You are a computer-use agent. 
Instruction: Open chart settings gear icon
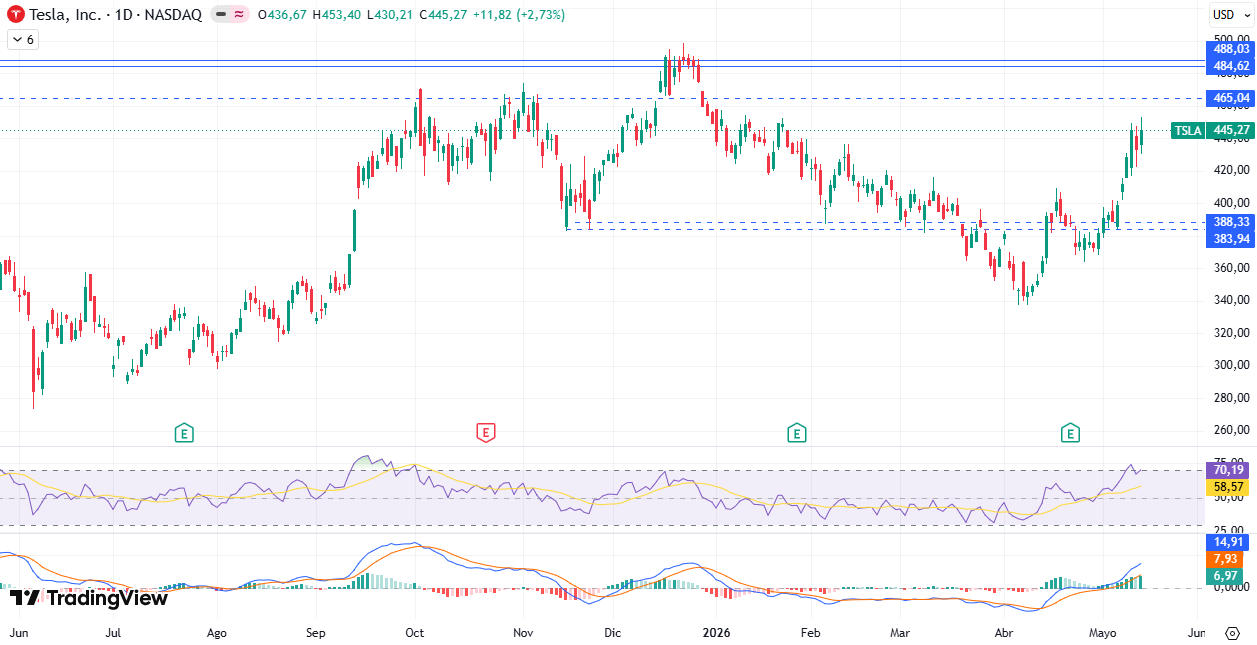(1232, 633)
